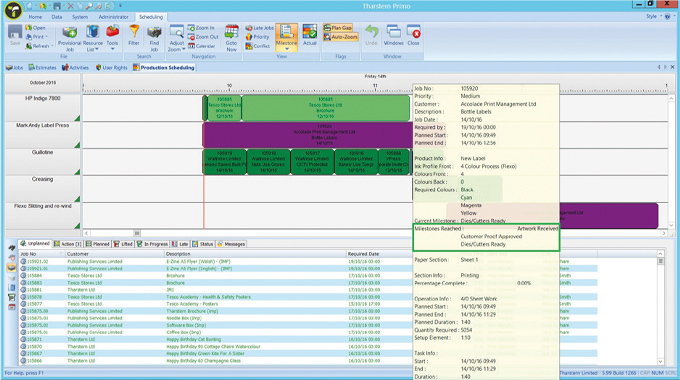Viewport: 680px width, 380px height.
Task: Switch to the Jobs document tab
Action: pos(14,68)
